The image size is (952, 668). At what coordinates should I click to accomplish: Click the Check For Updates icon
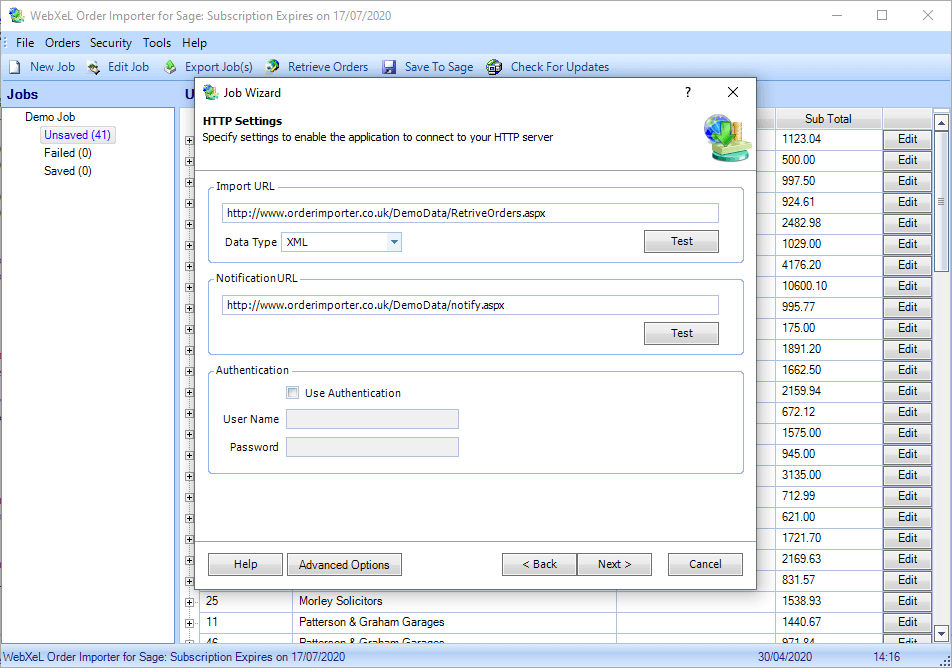494,67
